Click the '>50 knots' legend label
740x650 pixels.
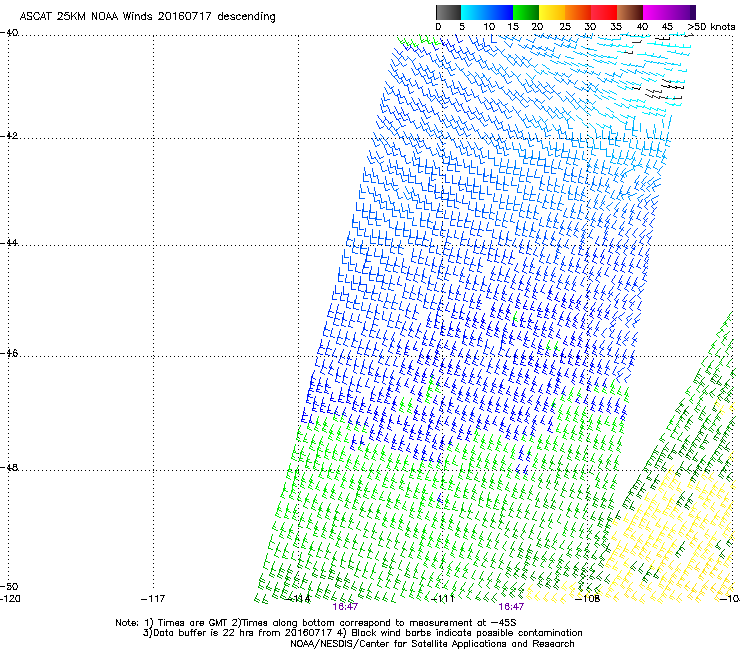[711, 27]
